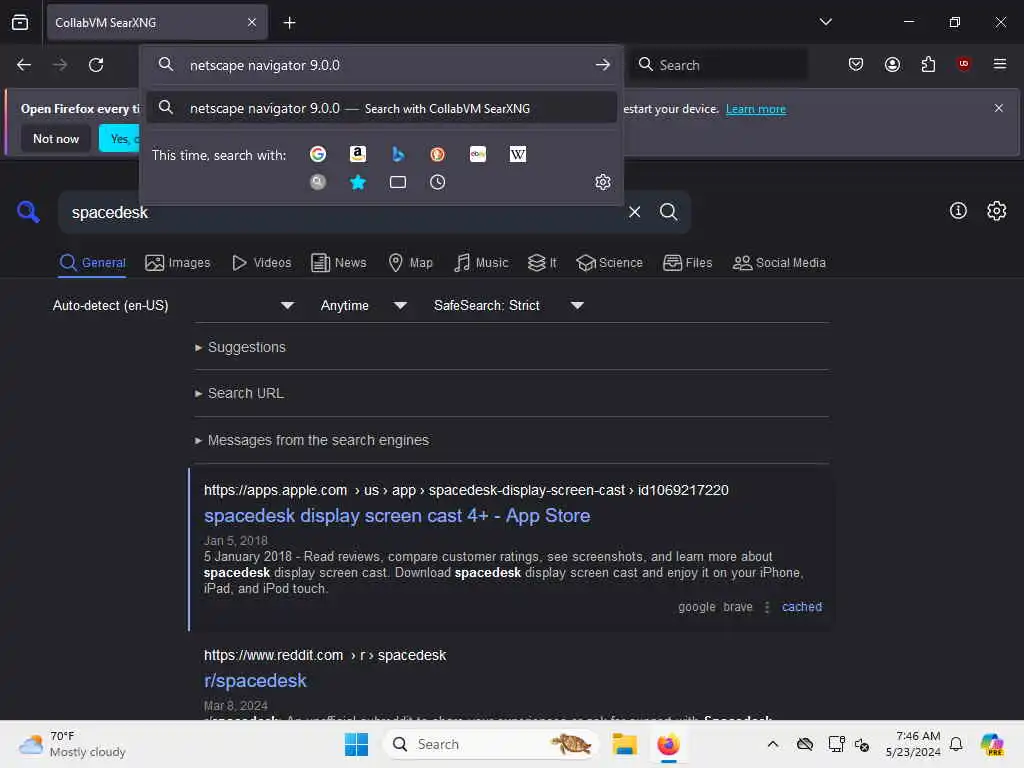Switch to the It category tab
Screen dimensions: 1024x768
(542, 263)
